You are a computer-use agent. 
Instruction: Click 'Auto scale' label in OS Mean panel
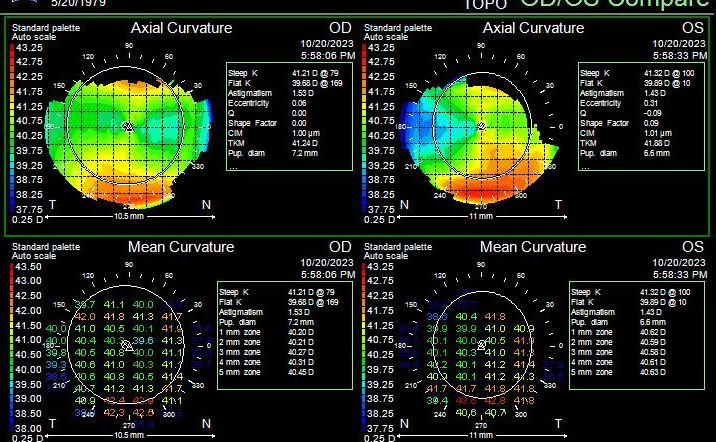[386, 256]
